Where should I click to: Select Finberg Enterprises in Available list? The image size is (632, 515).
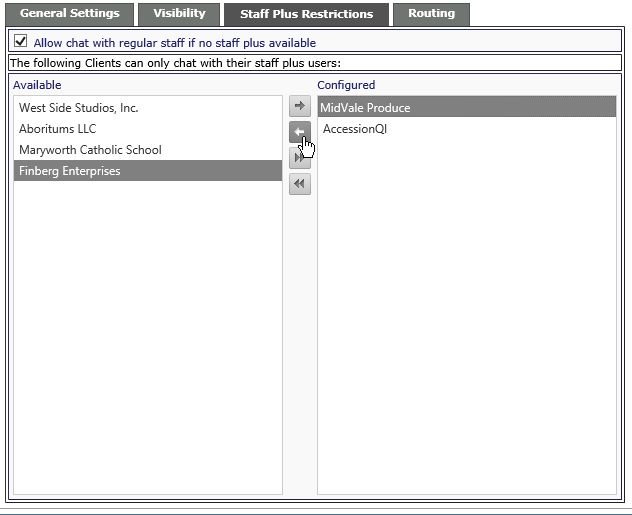148,170
